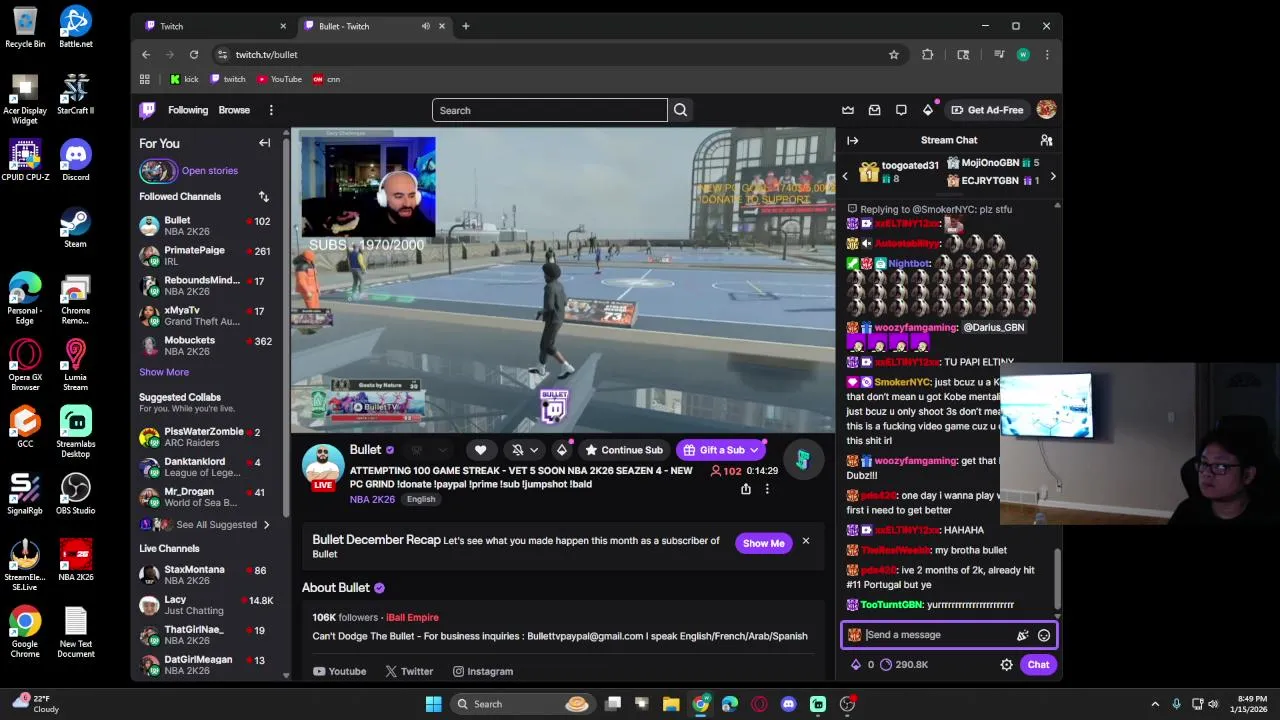The image size is (1280, 720).
Task: Open the Twitch home logo
Action: (x=147, y=110)
